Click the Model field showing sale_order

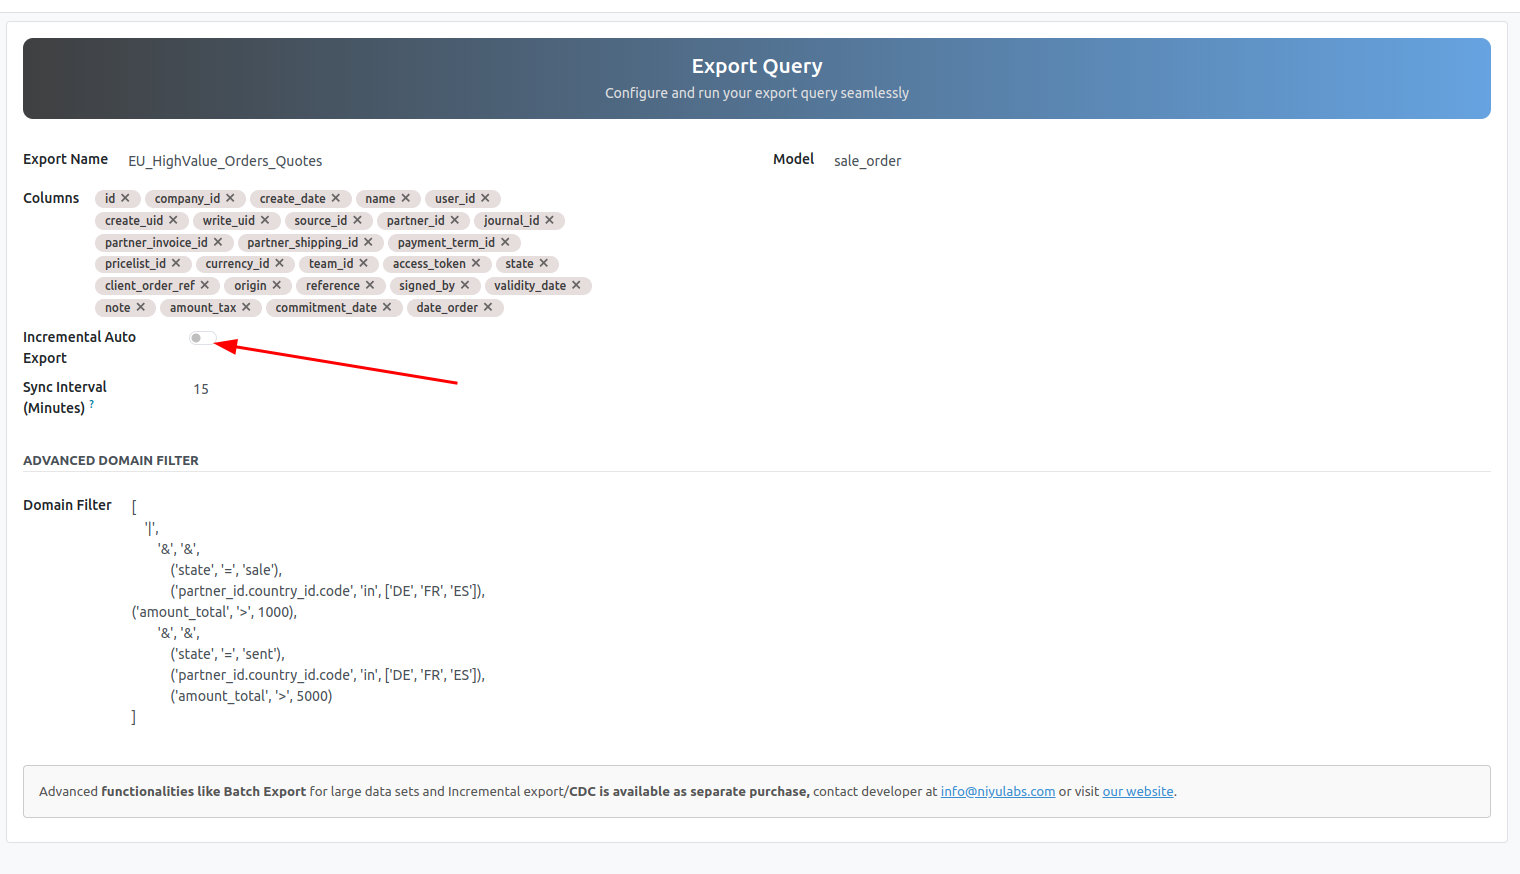point(867,161)
